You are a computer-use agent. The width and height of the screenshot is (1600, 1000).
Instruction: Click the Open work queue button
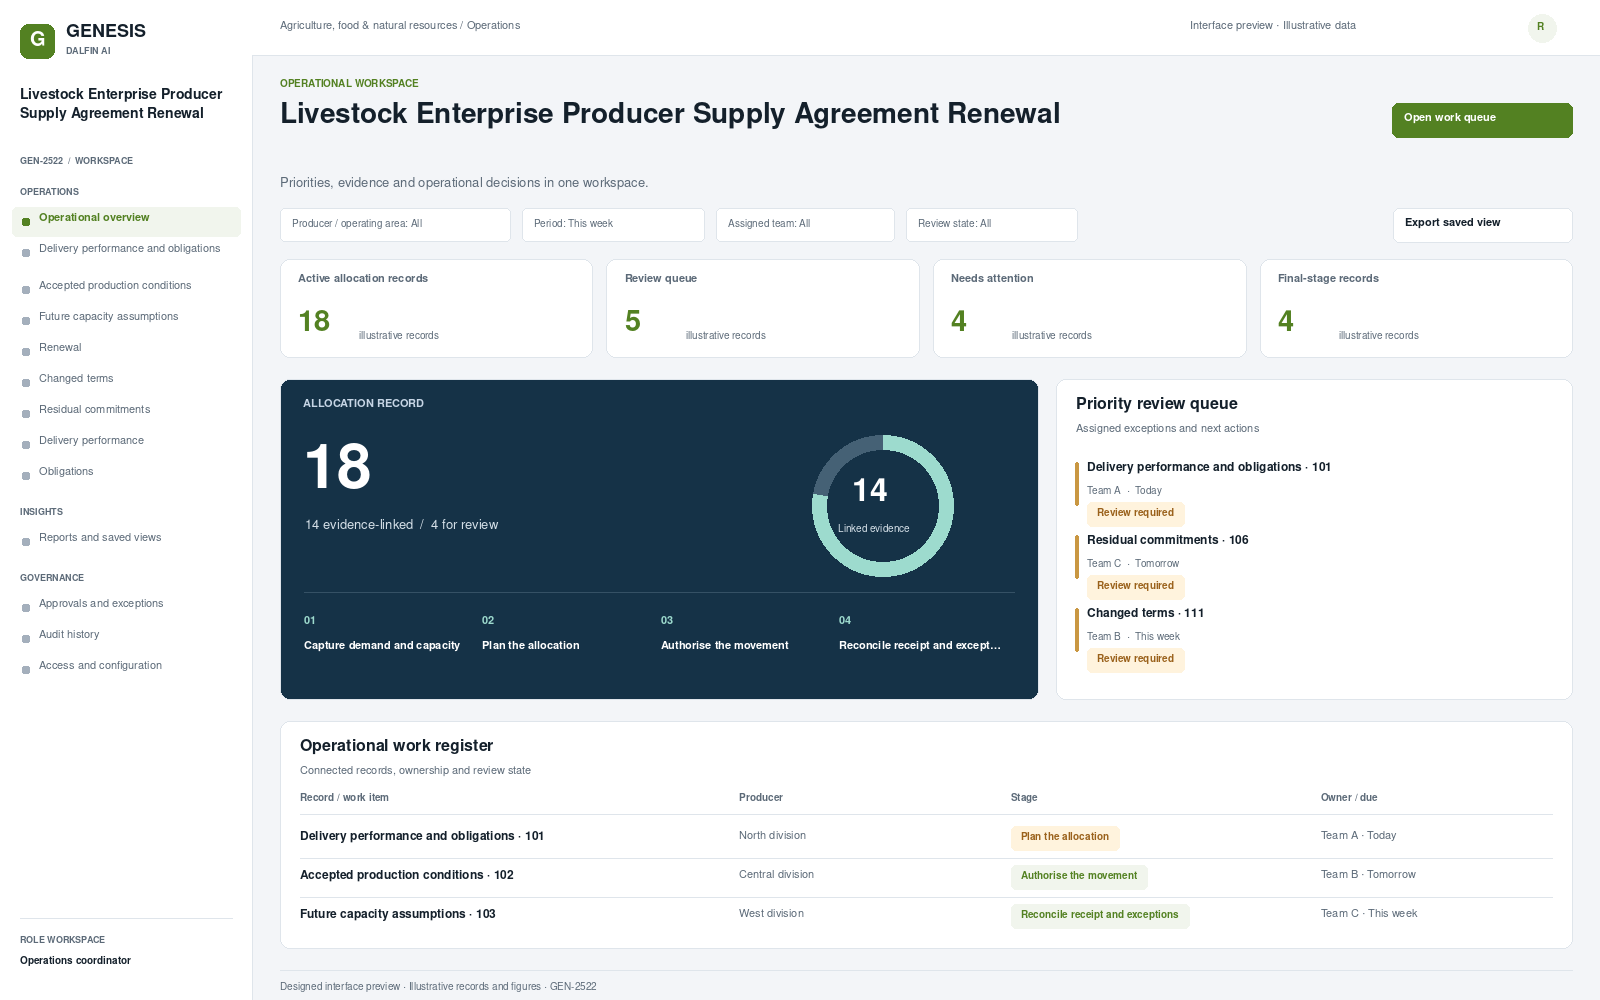tap(1482, 120)
